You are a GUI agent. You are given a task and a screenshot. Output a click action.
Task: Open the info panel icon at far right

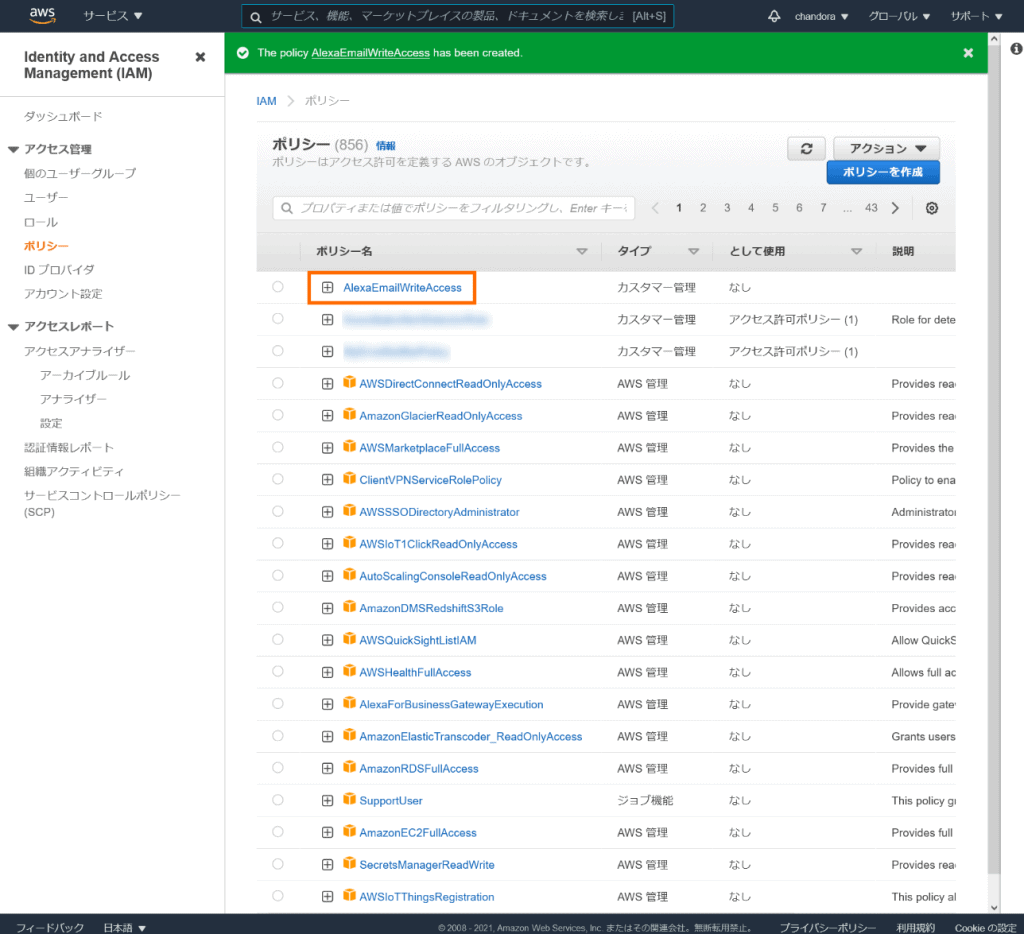click(x=1016, y=49)
